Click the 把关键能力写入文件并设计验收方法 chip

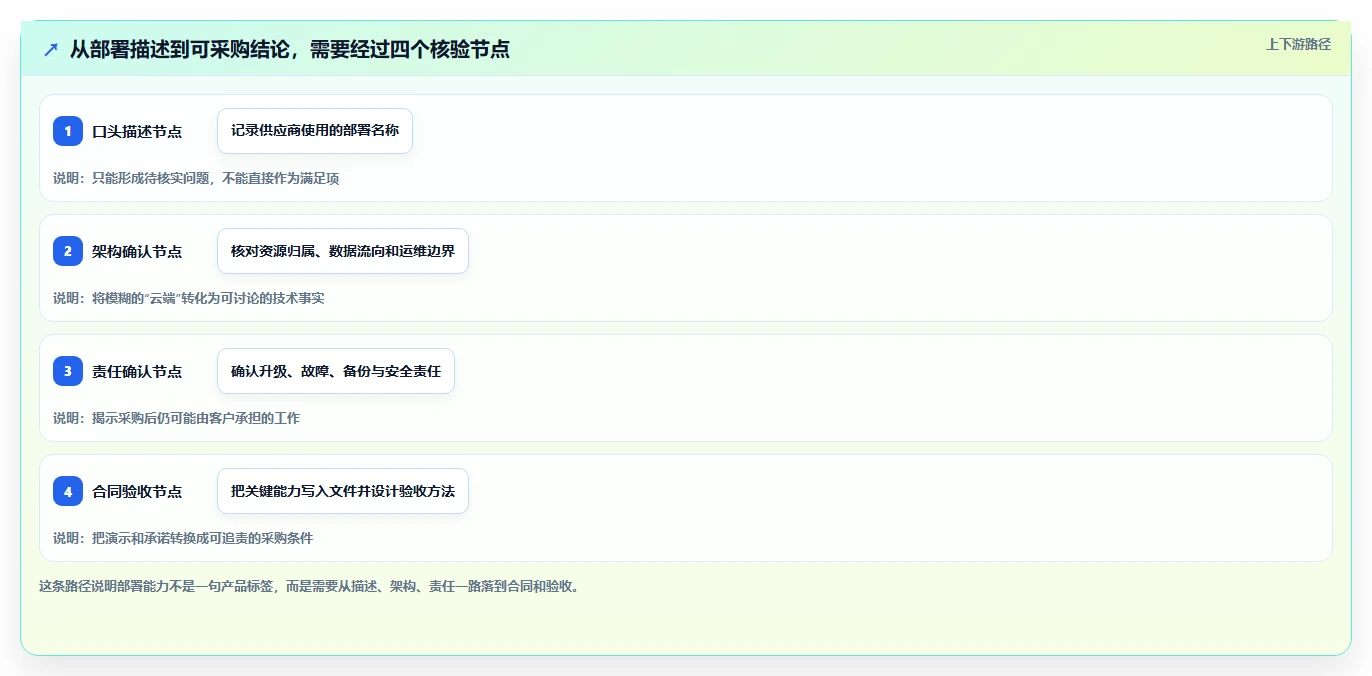tap(343, 491)
